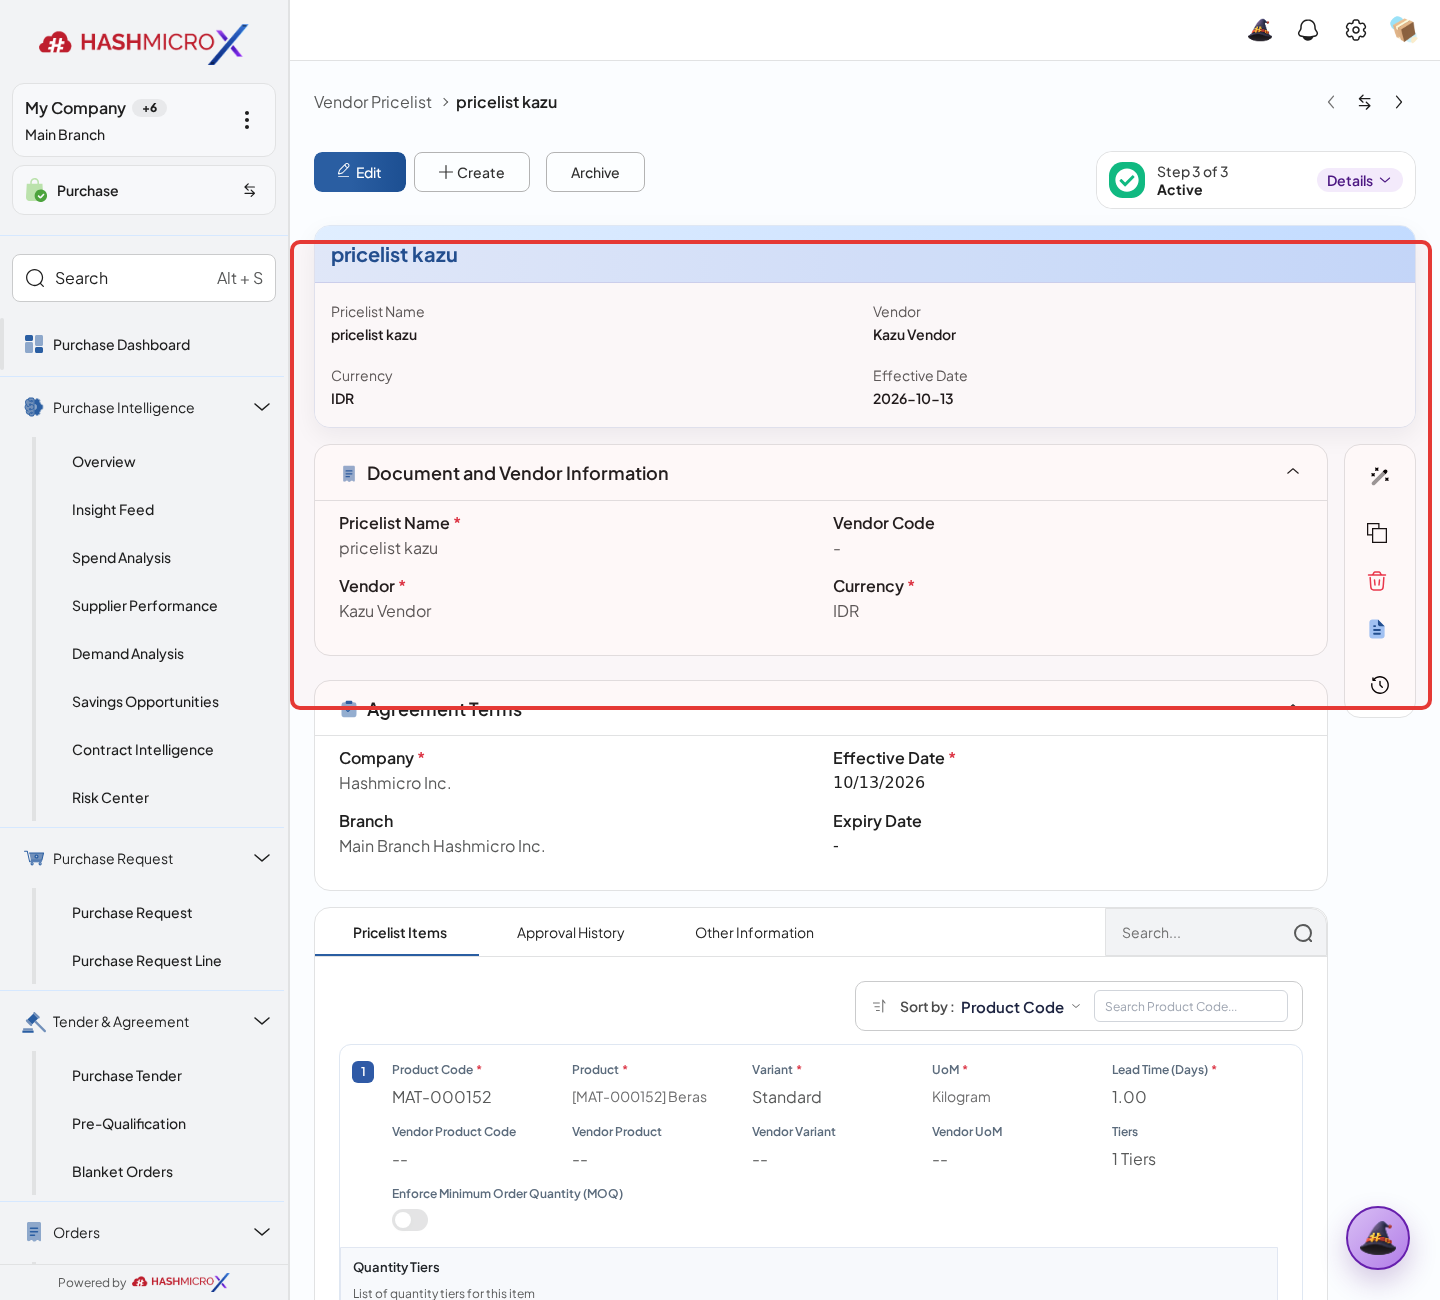Switch to the Pricelist Items tab
This screenshot has height=1300, width=1440.
click(400, 933)
